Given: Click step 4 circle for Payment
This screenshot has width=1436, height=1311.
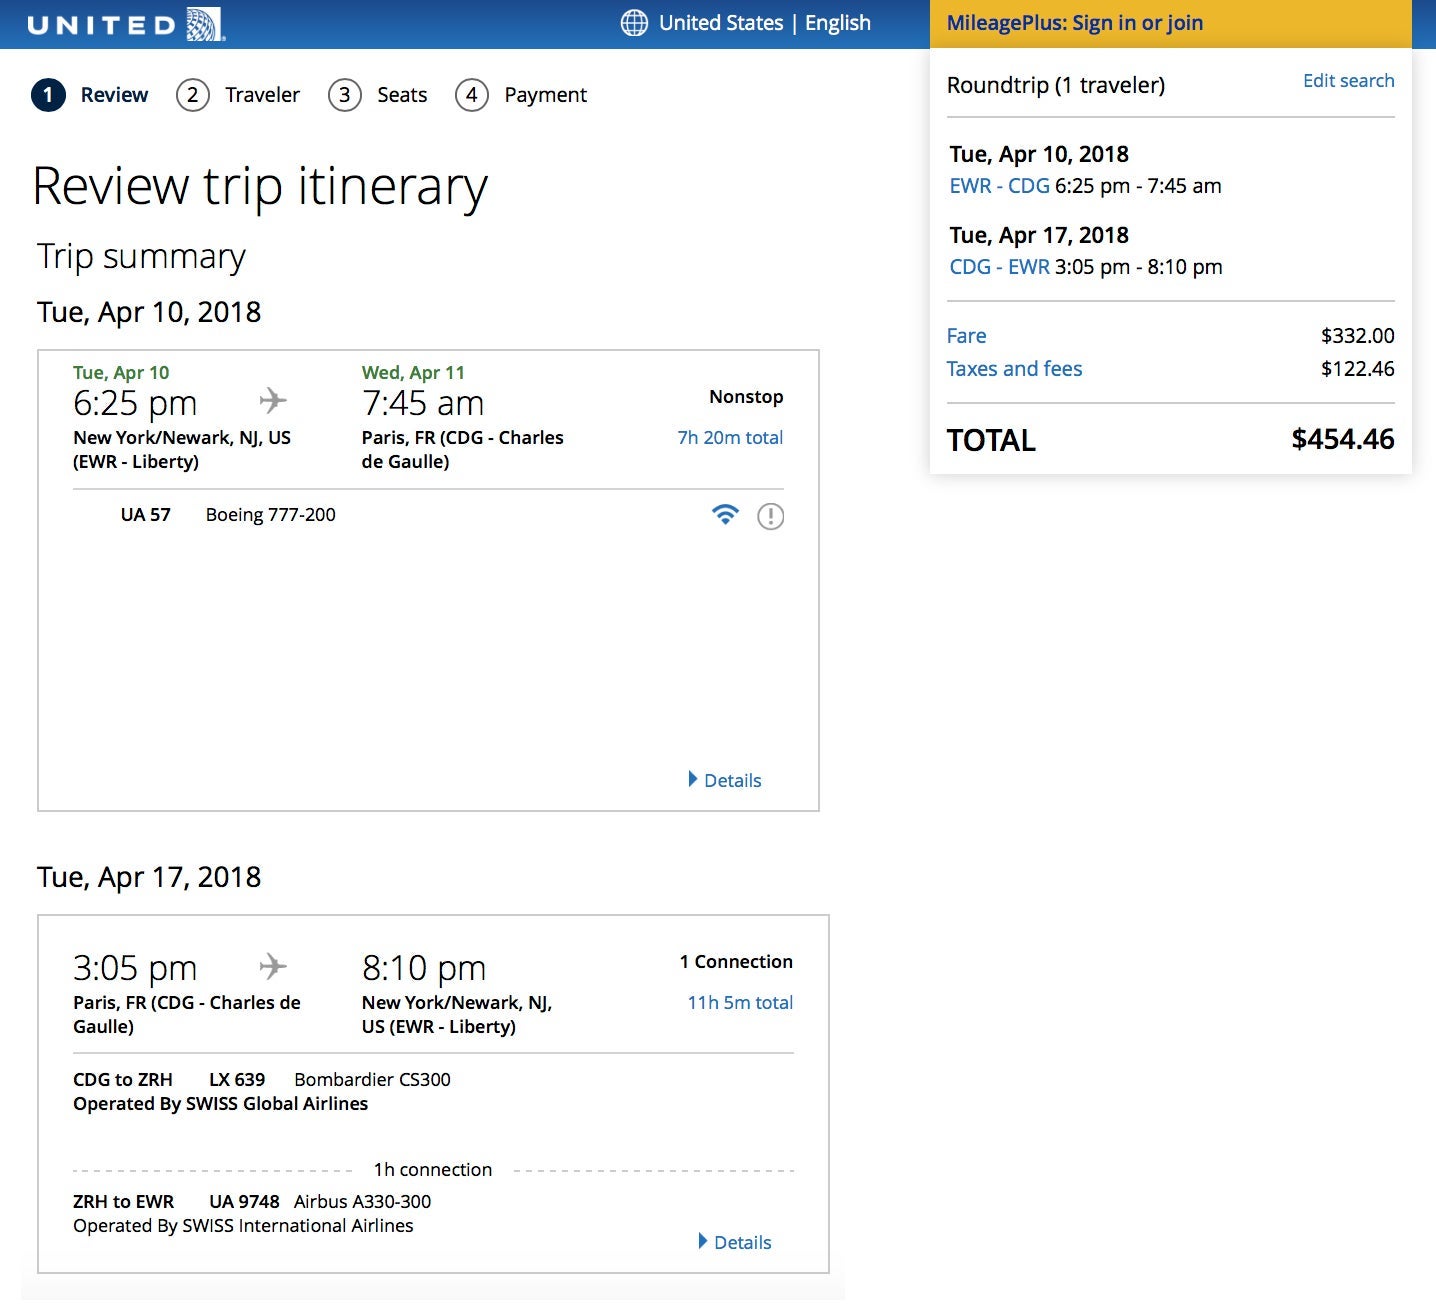Looking at the screenshot, I should click(x=471, y=95).
